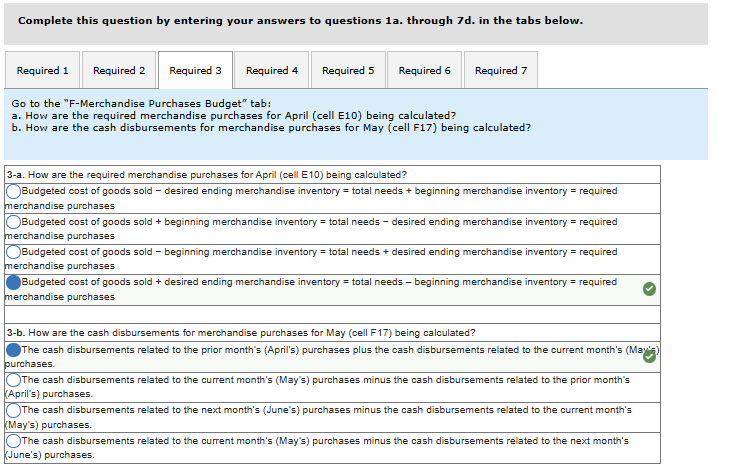Open the Required 1 tab

click(x=43, y=71)
